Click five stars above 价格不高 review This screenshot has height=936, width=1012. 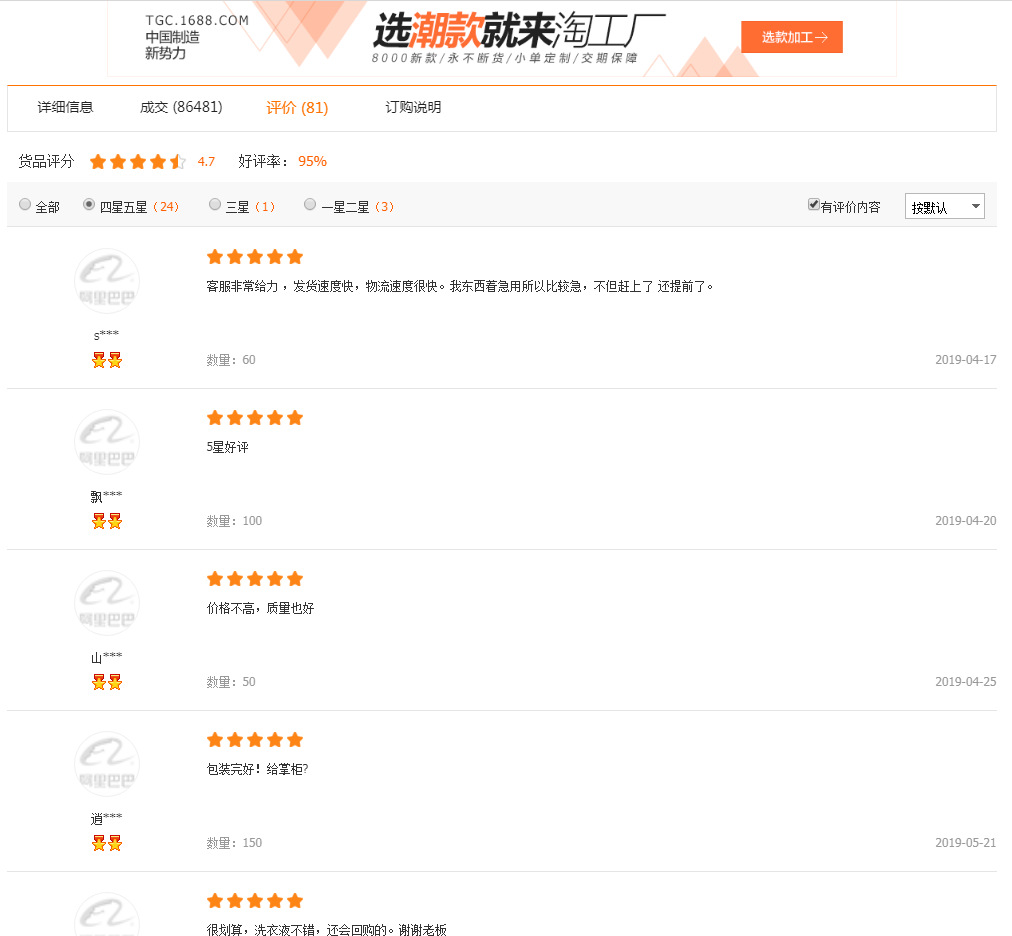coord(255,580)
